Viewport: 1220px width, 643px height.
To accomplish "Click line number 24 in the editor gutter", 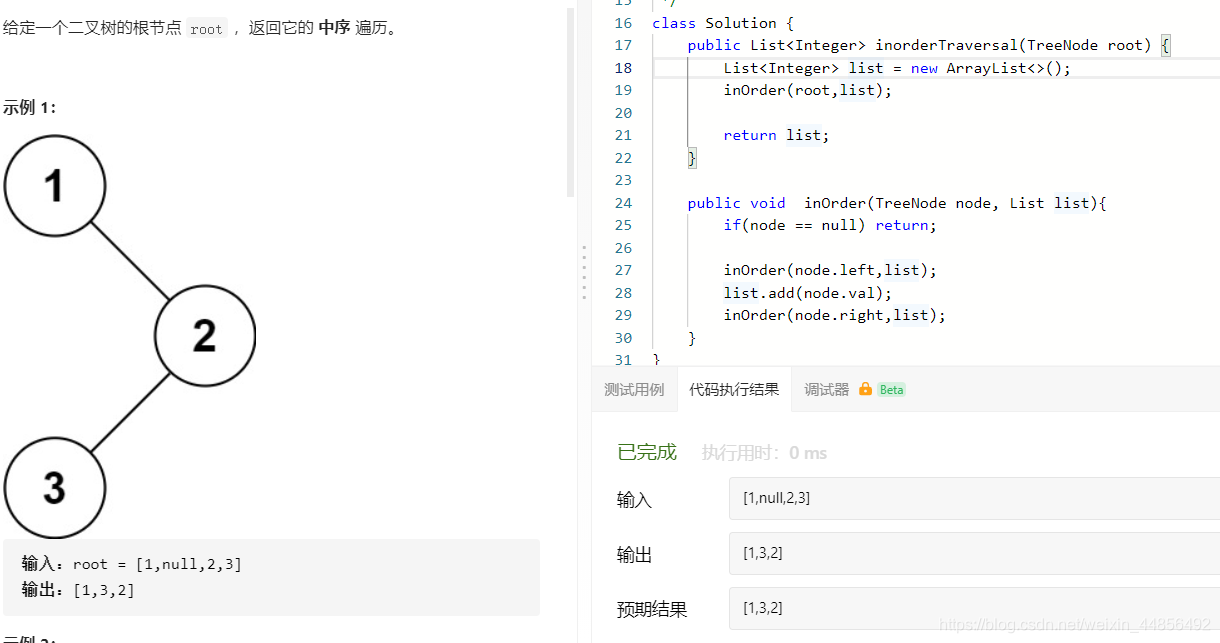I will [623, 203].
